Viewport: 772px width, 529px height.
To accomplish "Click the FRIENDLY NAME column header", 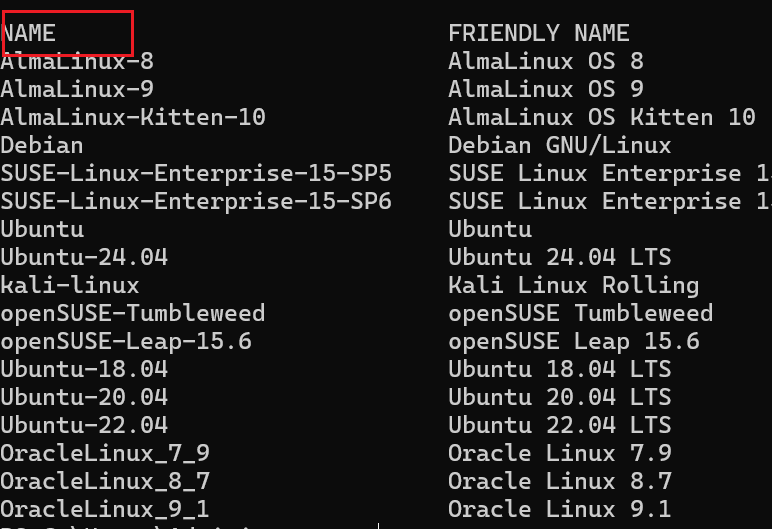I will (x=538, y=33).
